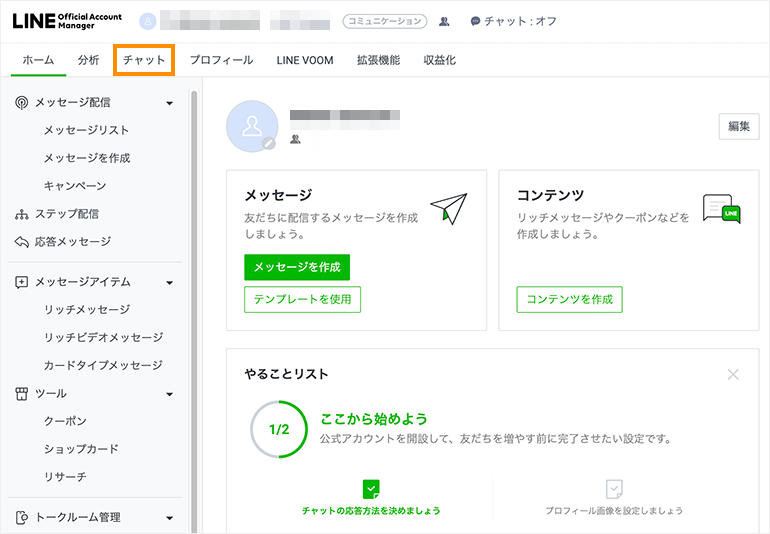This screenshot has height=534, width=770.
Task: Collapse the メッセージアイテム sidebar section
Action: 169,283
